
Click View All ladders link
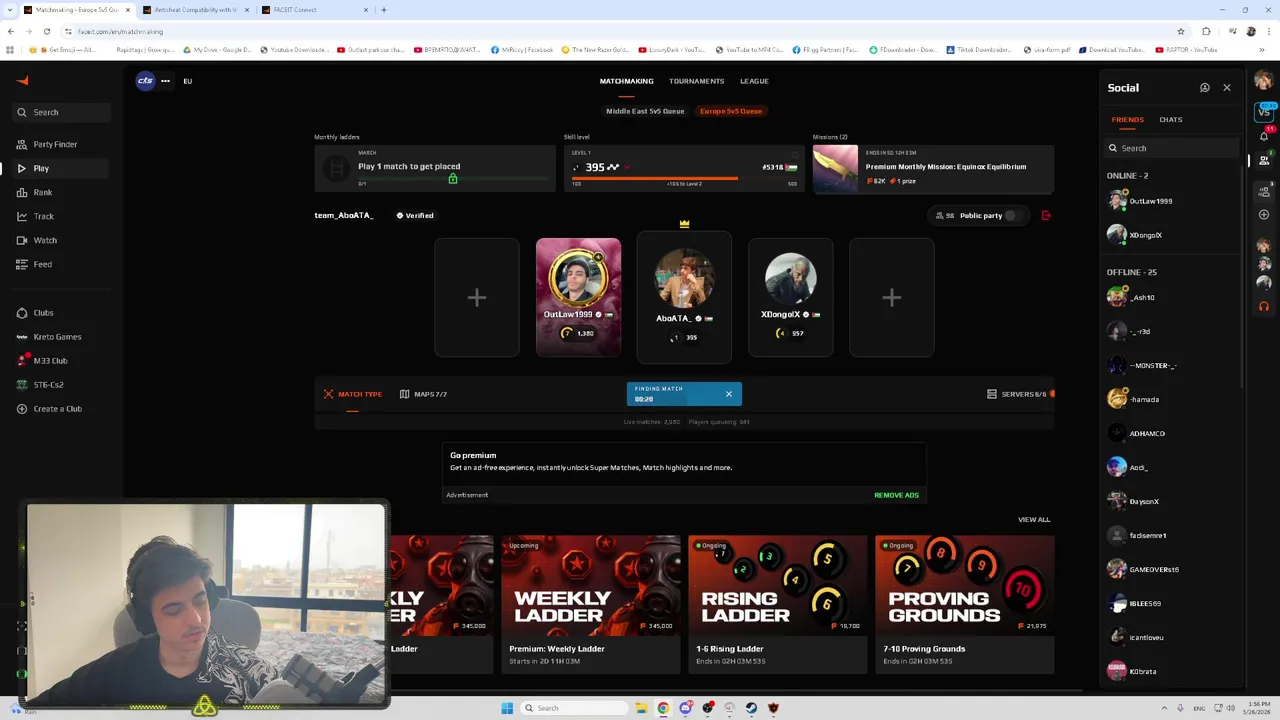pyautogui.click(x=1034, y=520)
